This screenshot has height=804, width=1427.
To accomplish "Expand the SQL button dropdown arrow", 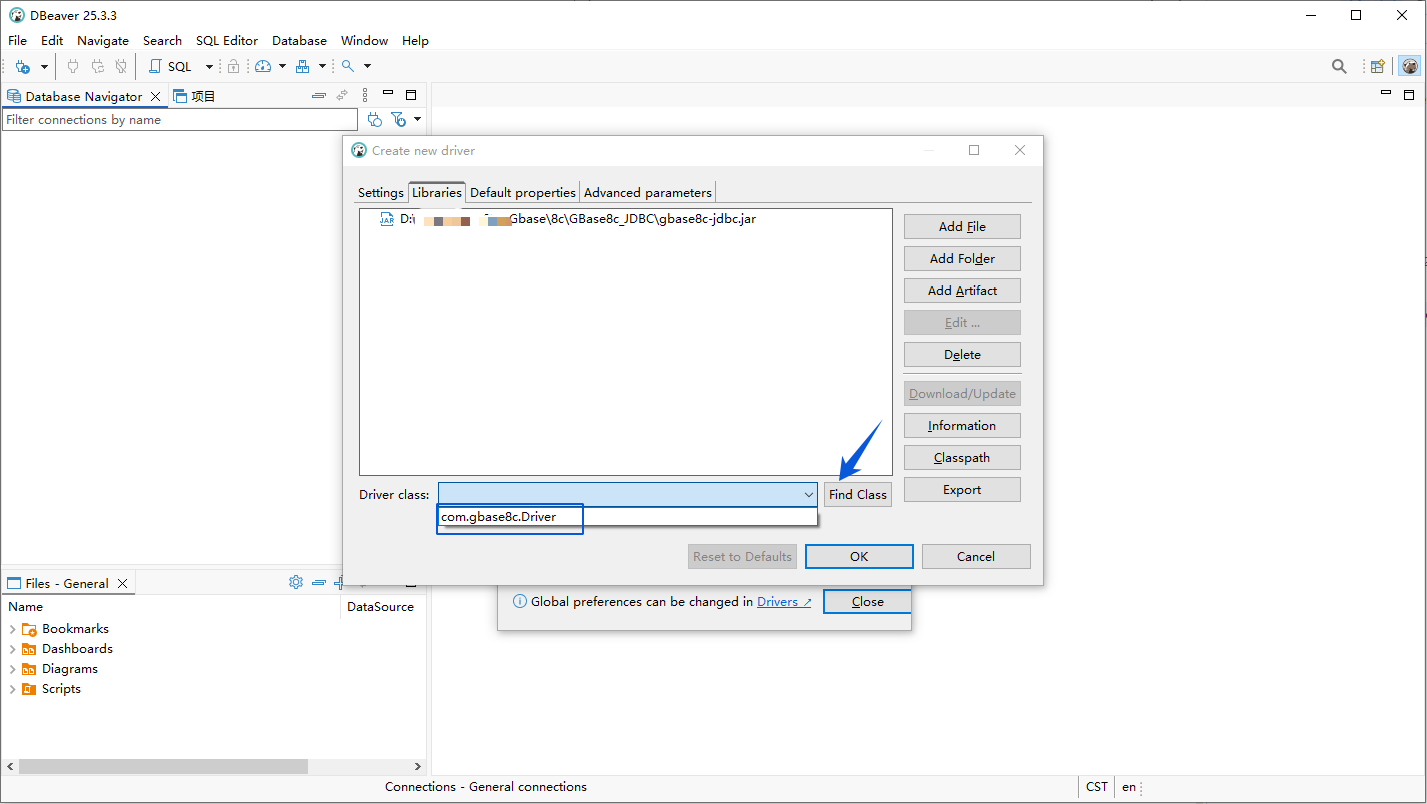I will pyautogui.click(x=209, y=66).
